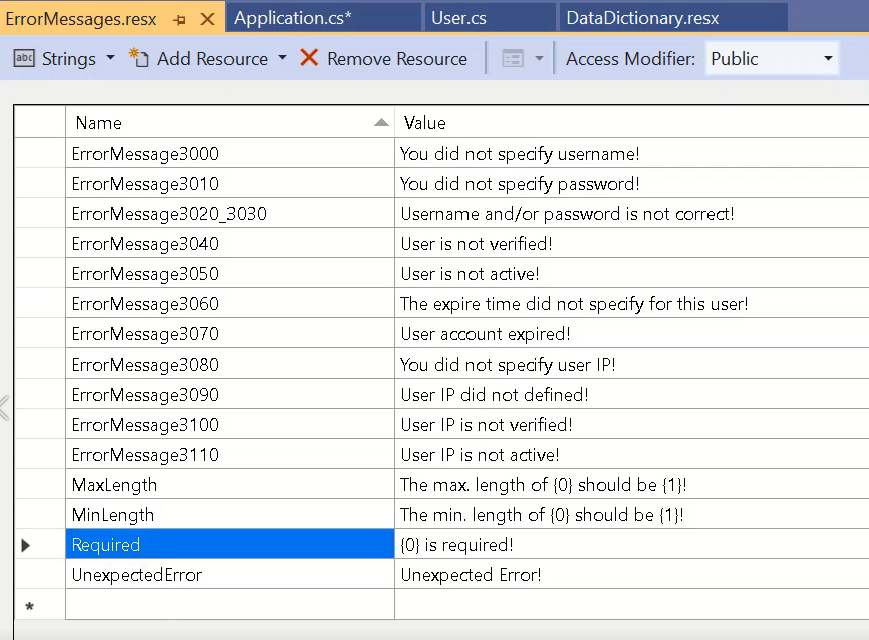Expand the Add Resource dropdown arrow

[283, 58]
